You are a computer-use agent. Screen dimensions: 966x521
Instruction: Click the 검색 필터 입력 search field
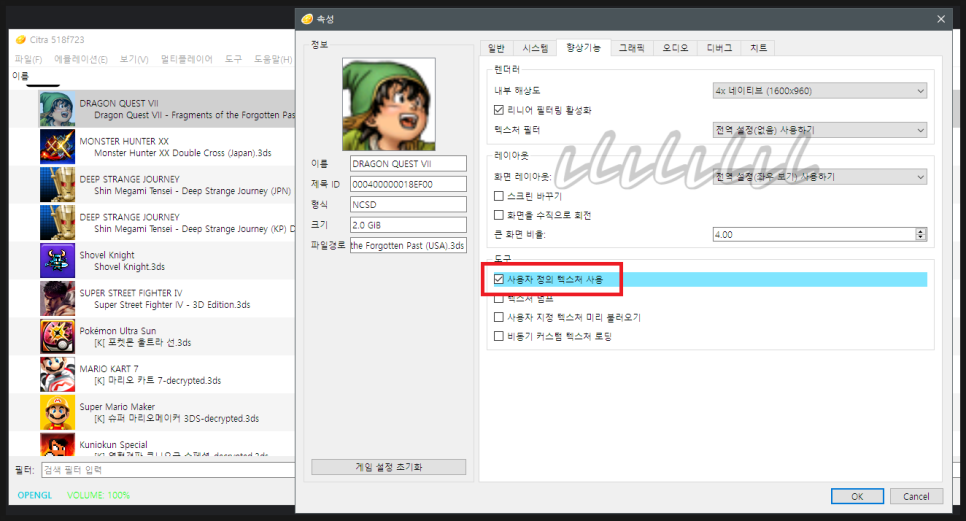click(168, 470)
